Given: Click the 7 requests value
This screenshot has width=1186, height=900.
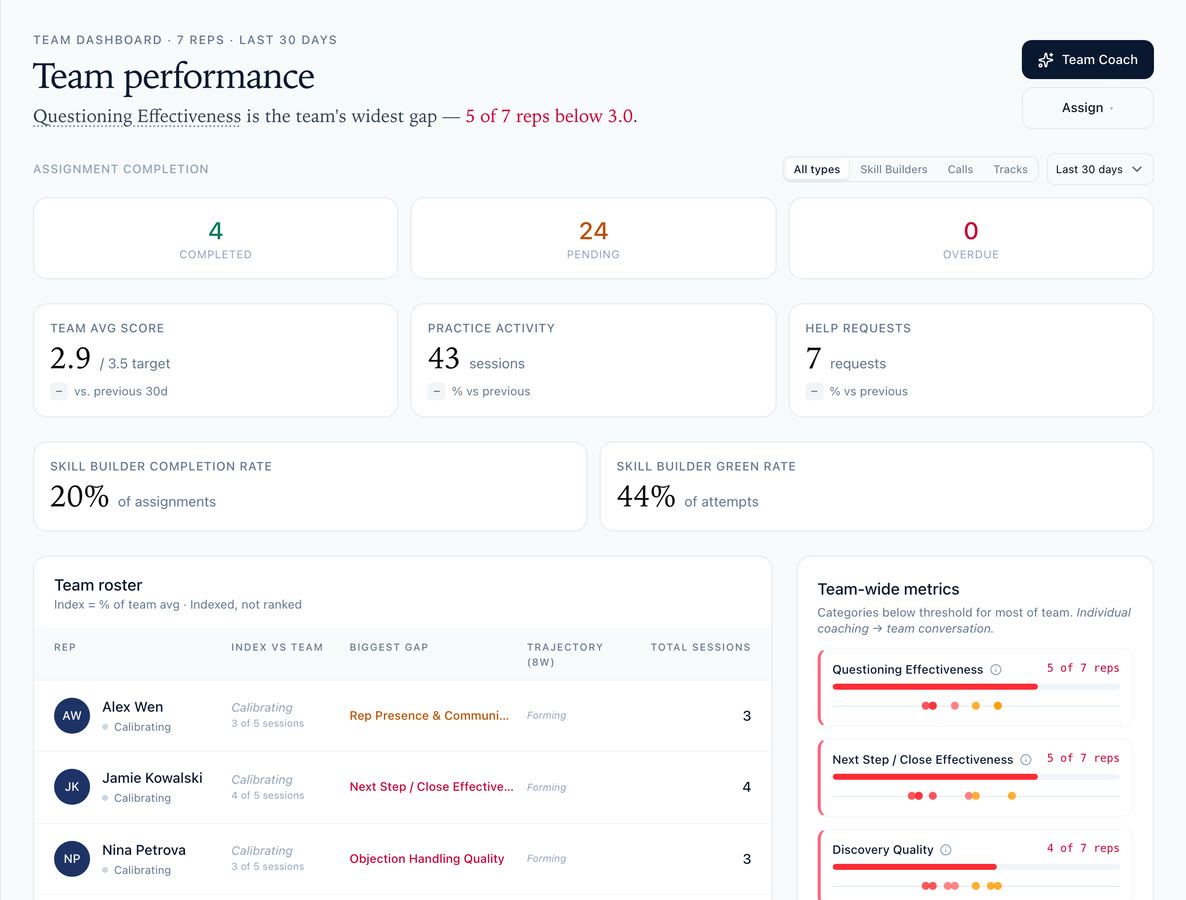Looking at the screenshot, I should click(813, 358).
